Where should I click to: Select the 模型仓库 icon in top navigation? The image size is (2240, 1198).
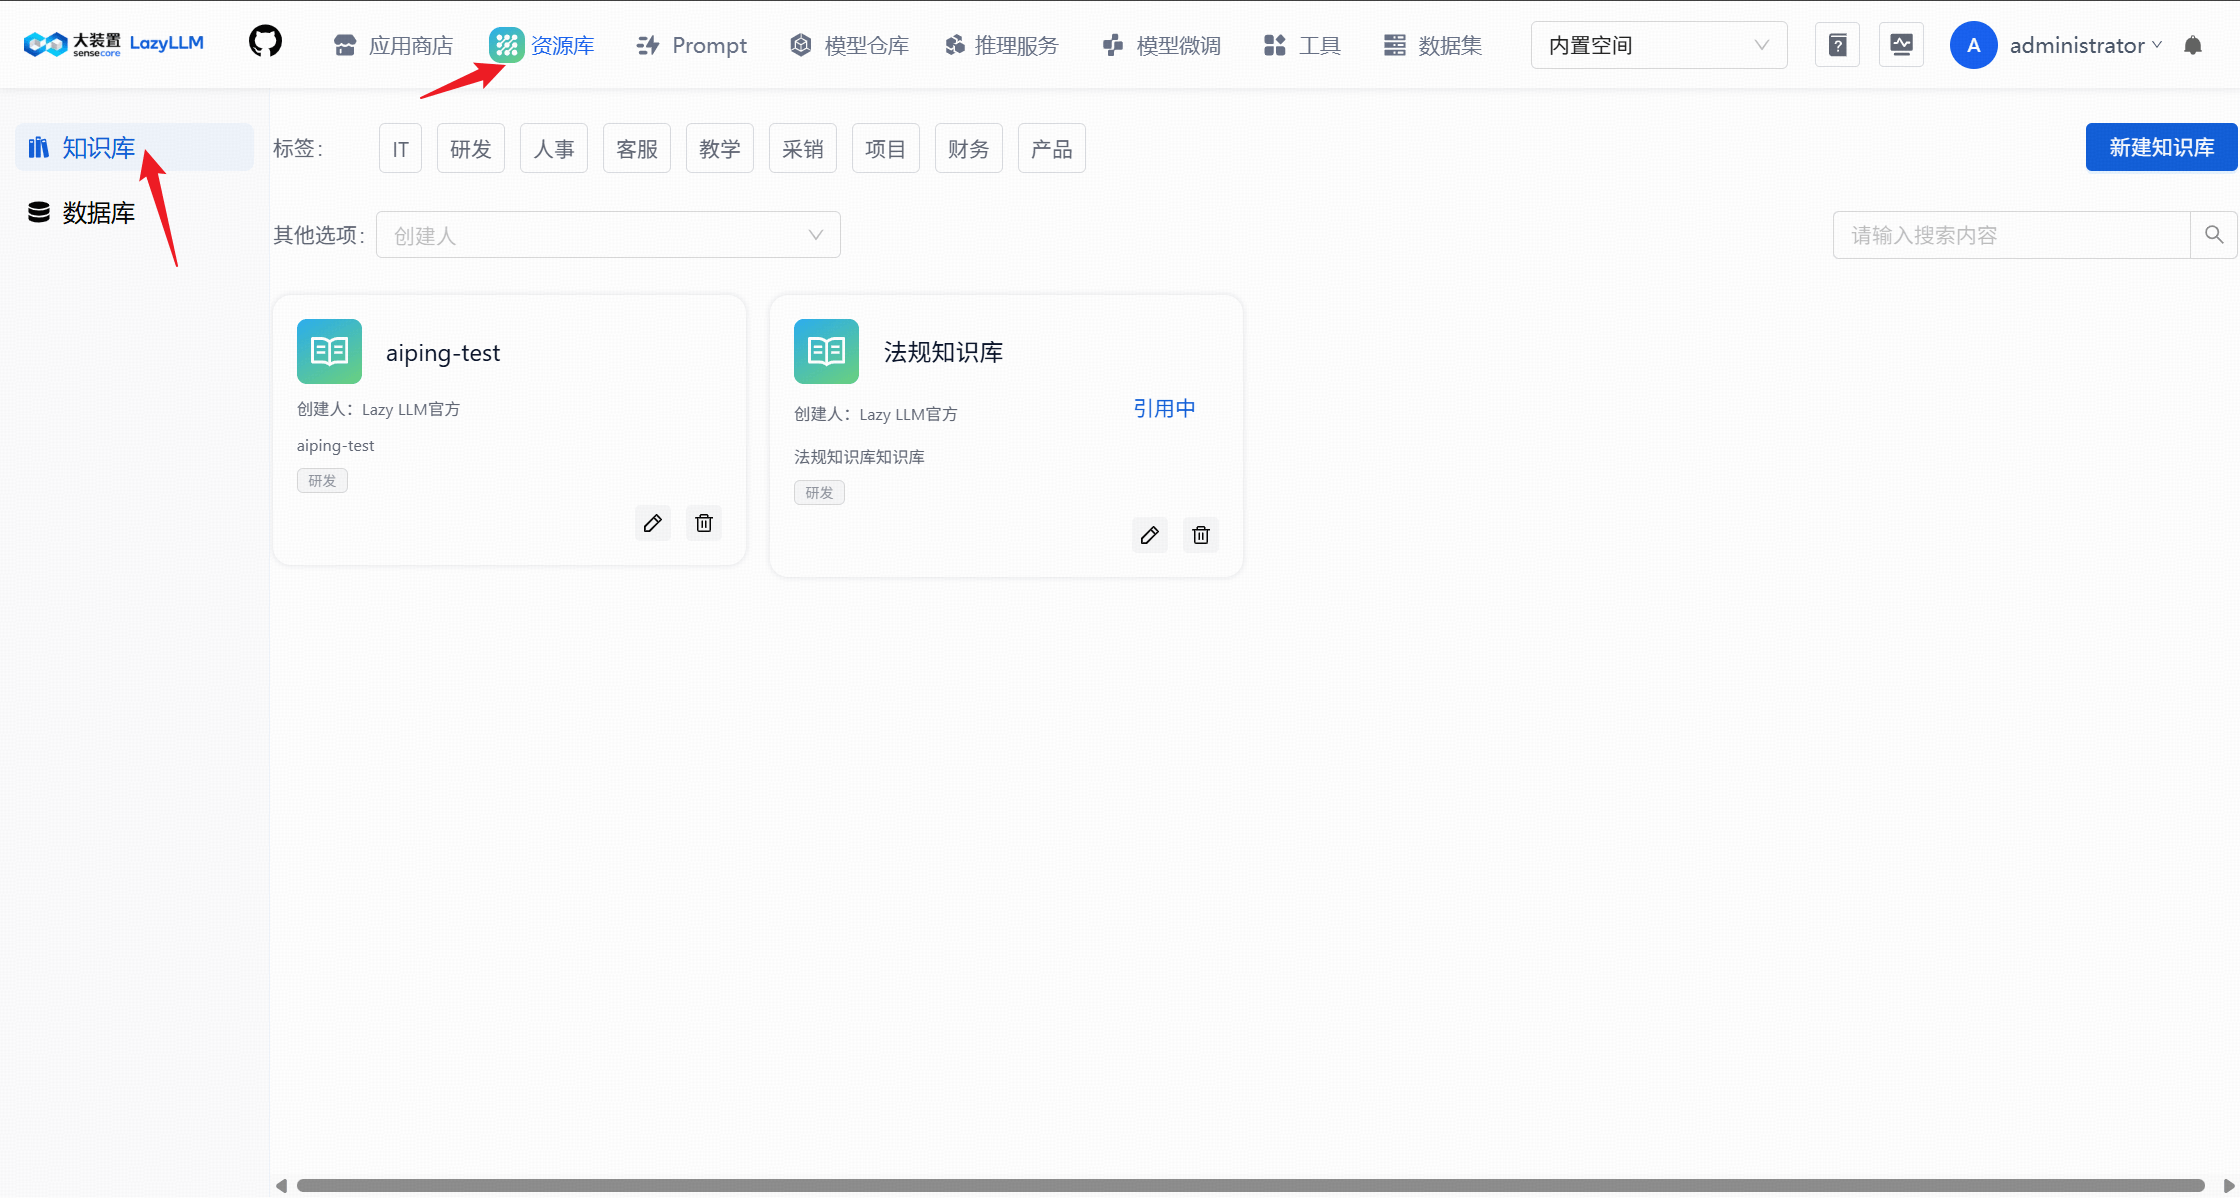(800, 44)
